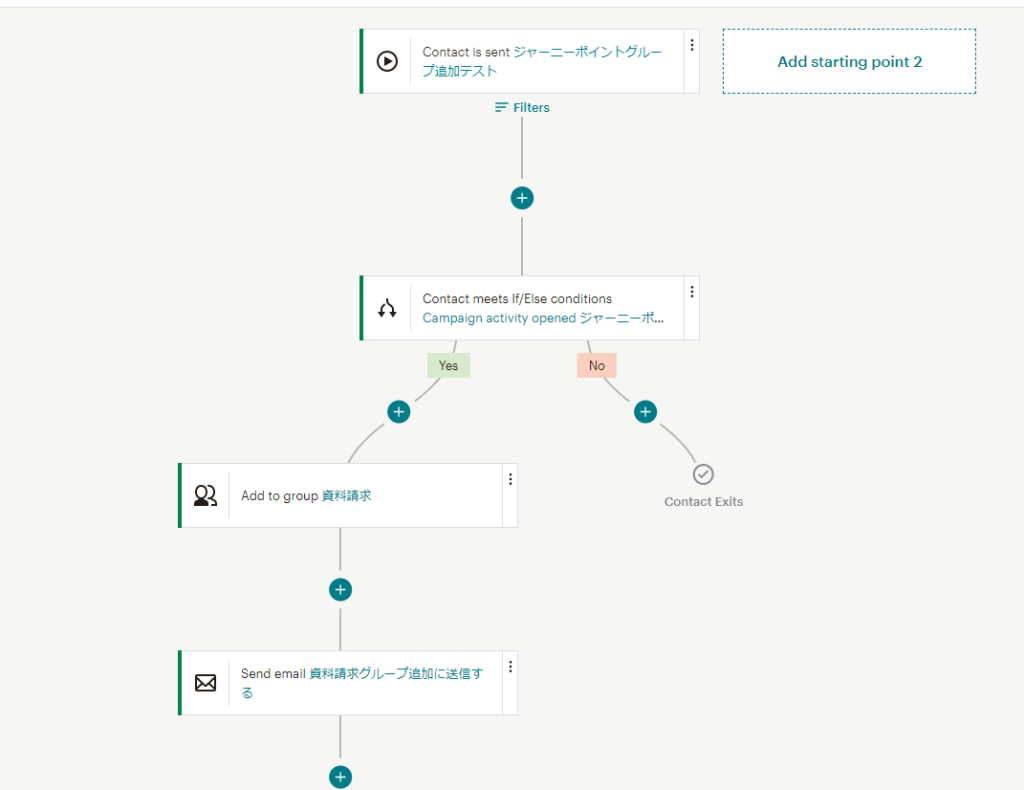Add step below Send email card
This screenshot has height=790, width=1024.
(x=341, y=776)
